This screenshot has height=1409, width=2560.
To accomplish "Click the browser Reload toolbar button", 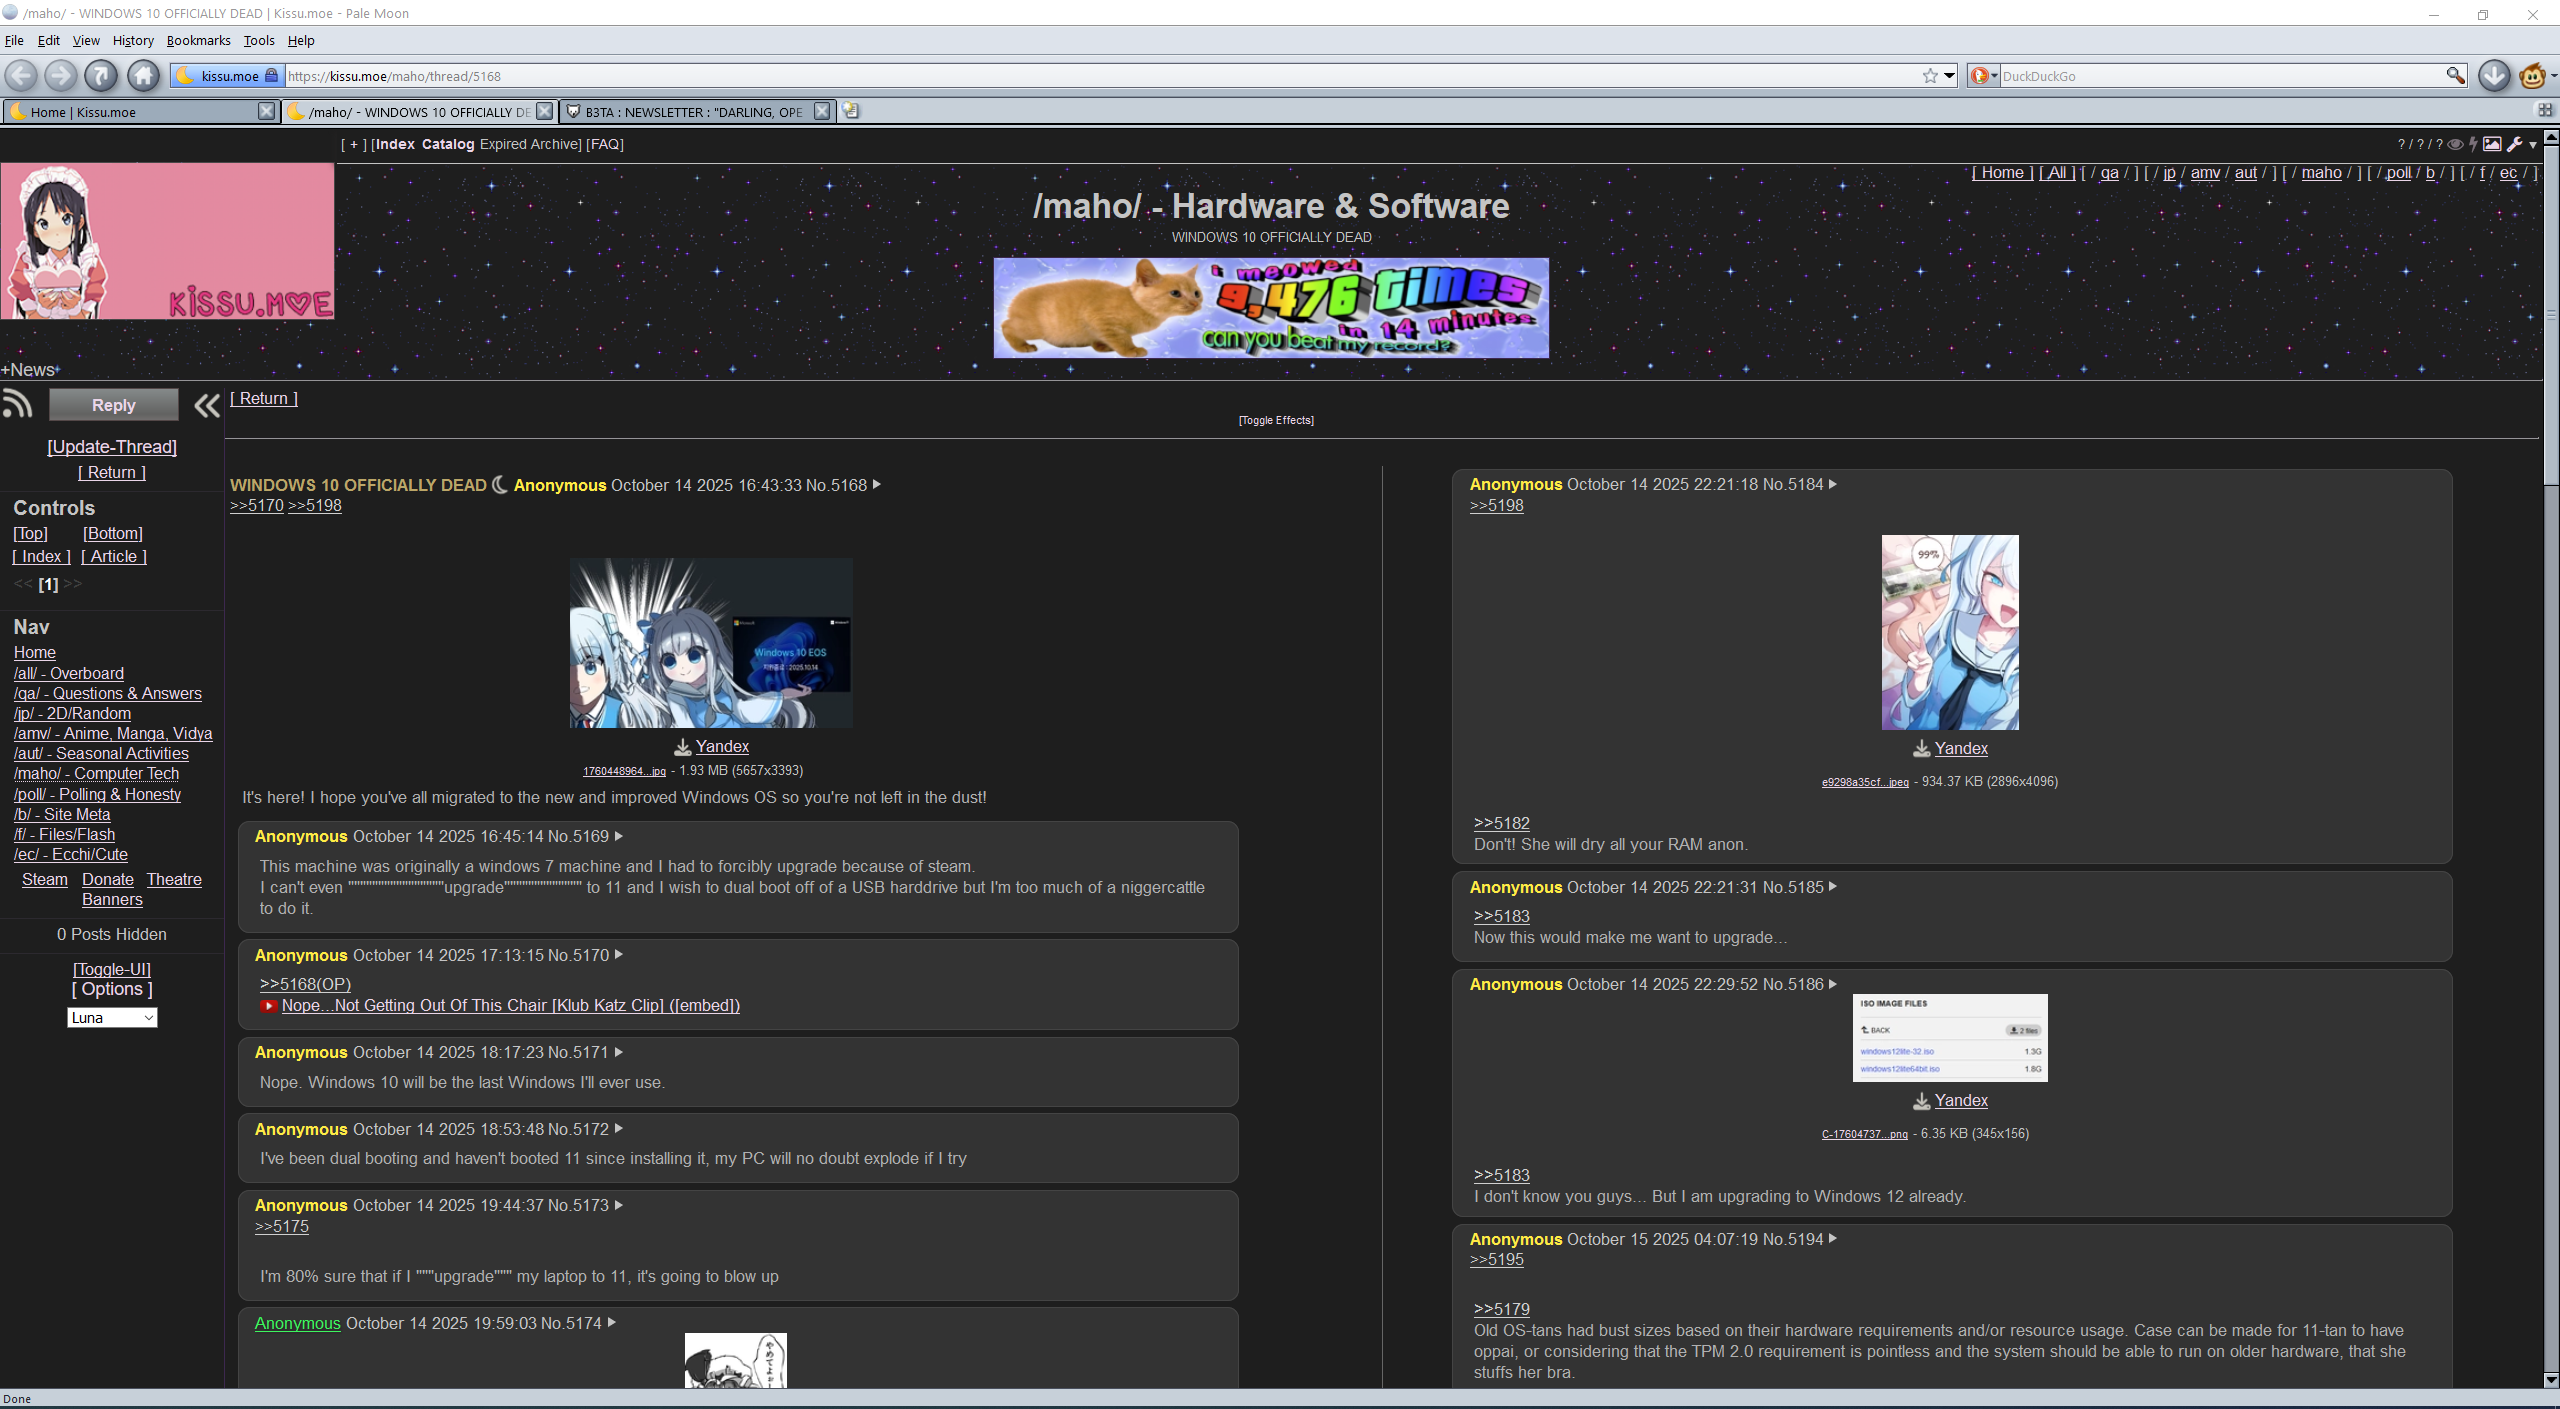I will (100, 75).
